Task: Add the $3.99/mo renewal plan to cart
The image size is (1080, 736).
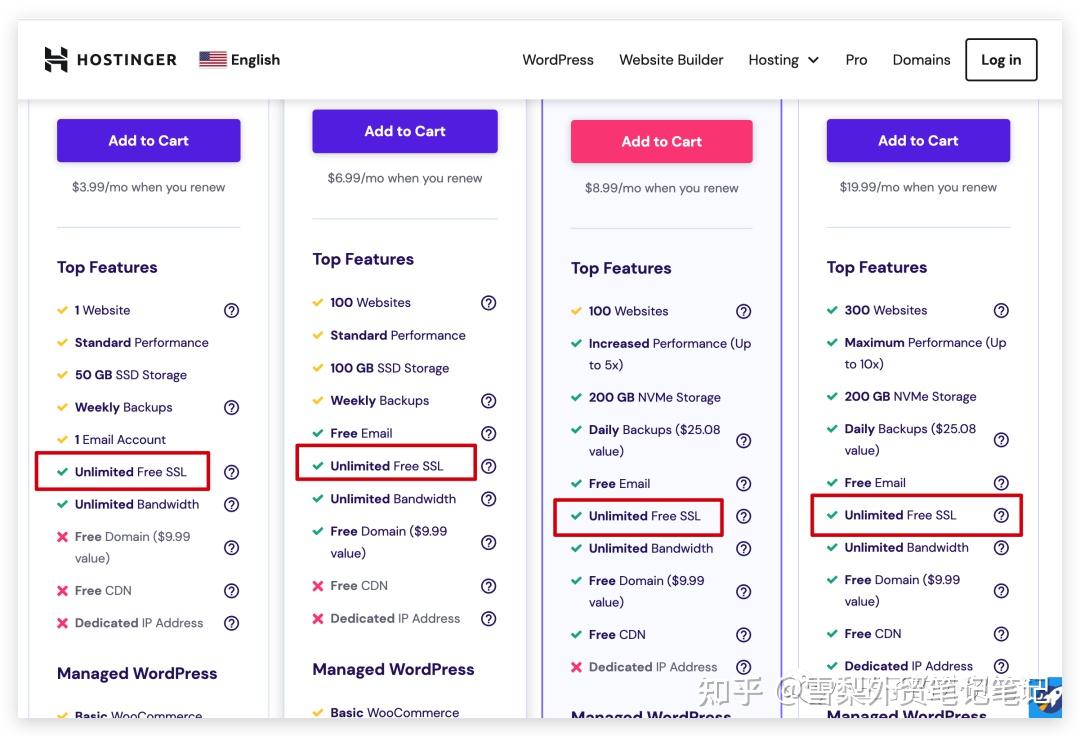Action: point(149,140)
